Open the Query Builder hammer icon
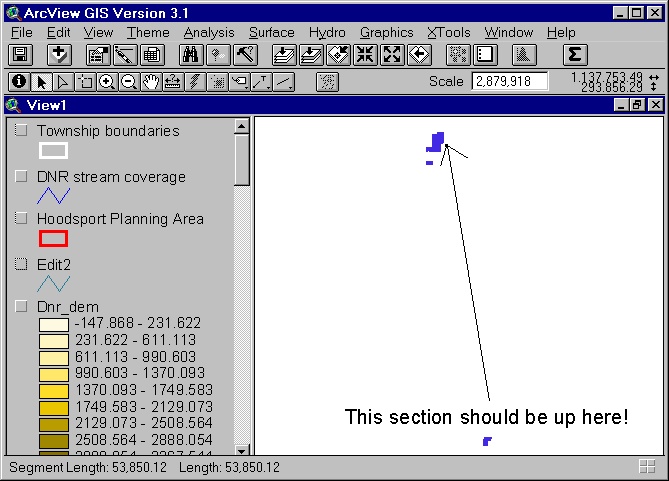The width and height of the screenshot is (669, 481). coord(245,55)
